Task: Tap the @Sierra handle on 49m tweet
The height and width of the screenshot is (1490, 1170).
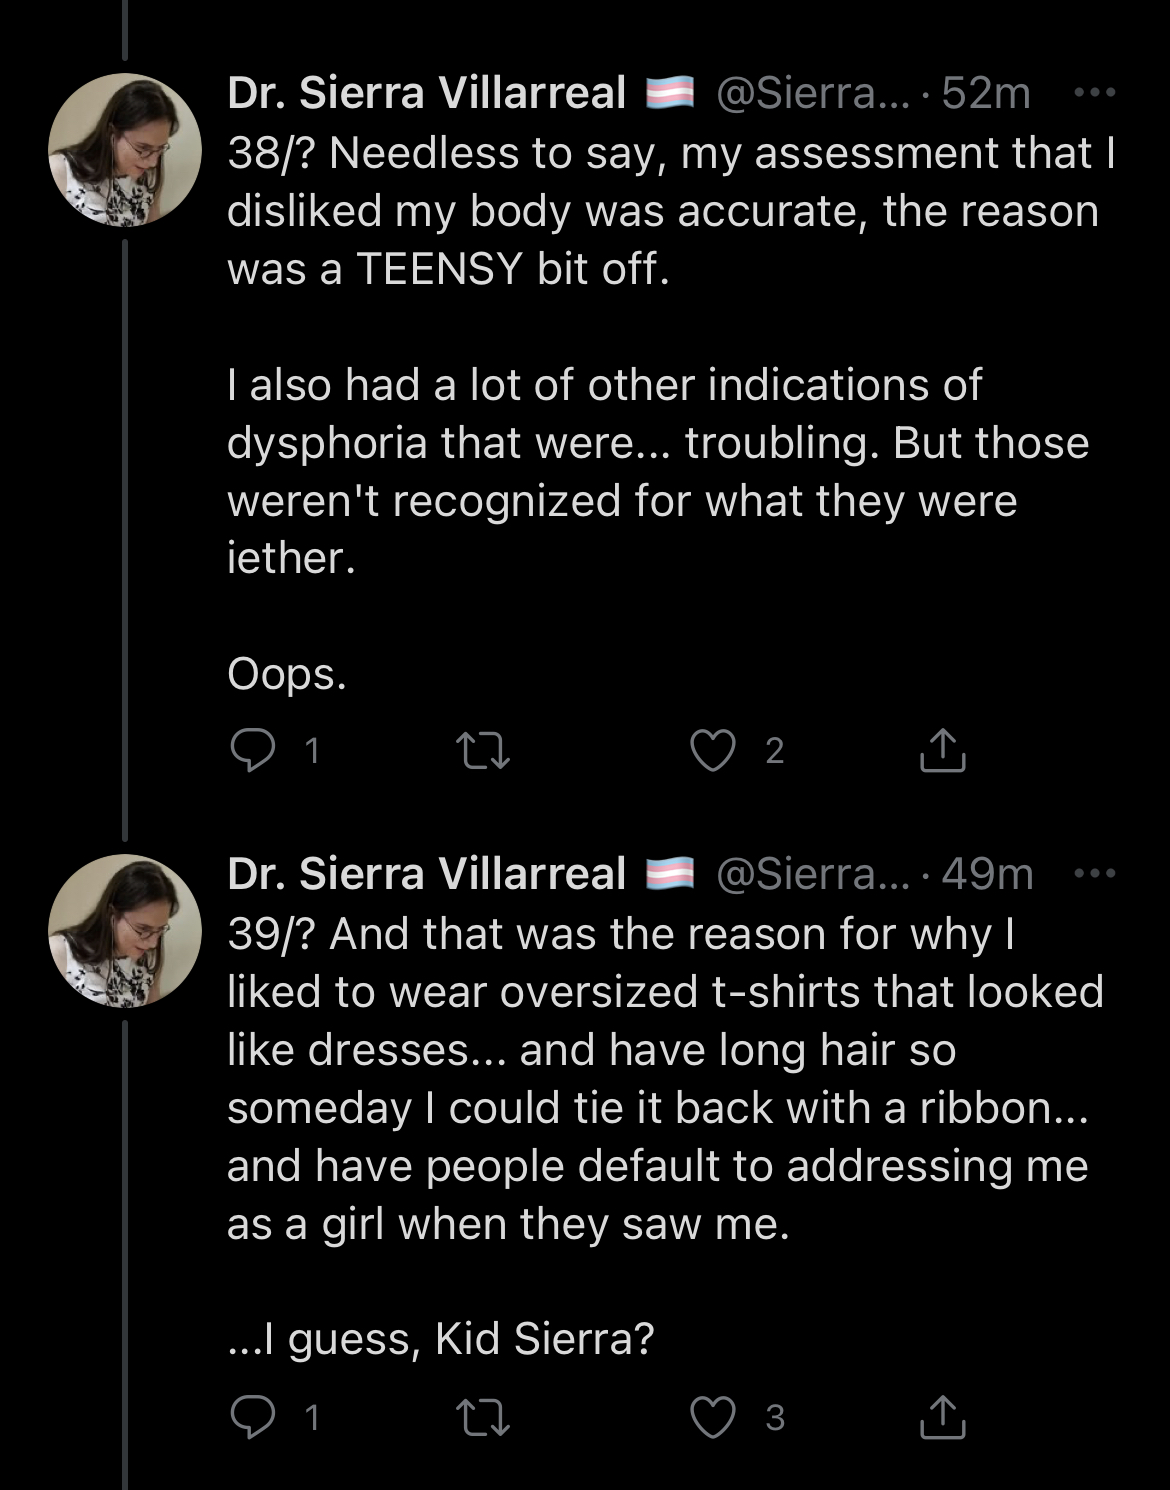Action: pos(812,874)
